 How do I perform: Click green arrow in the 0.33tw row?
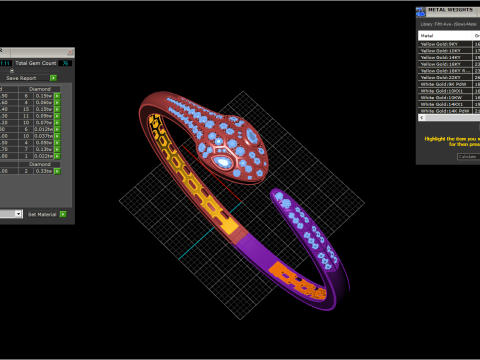click(57, 171)
